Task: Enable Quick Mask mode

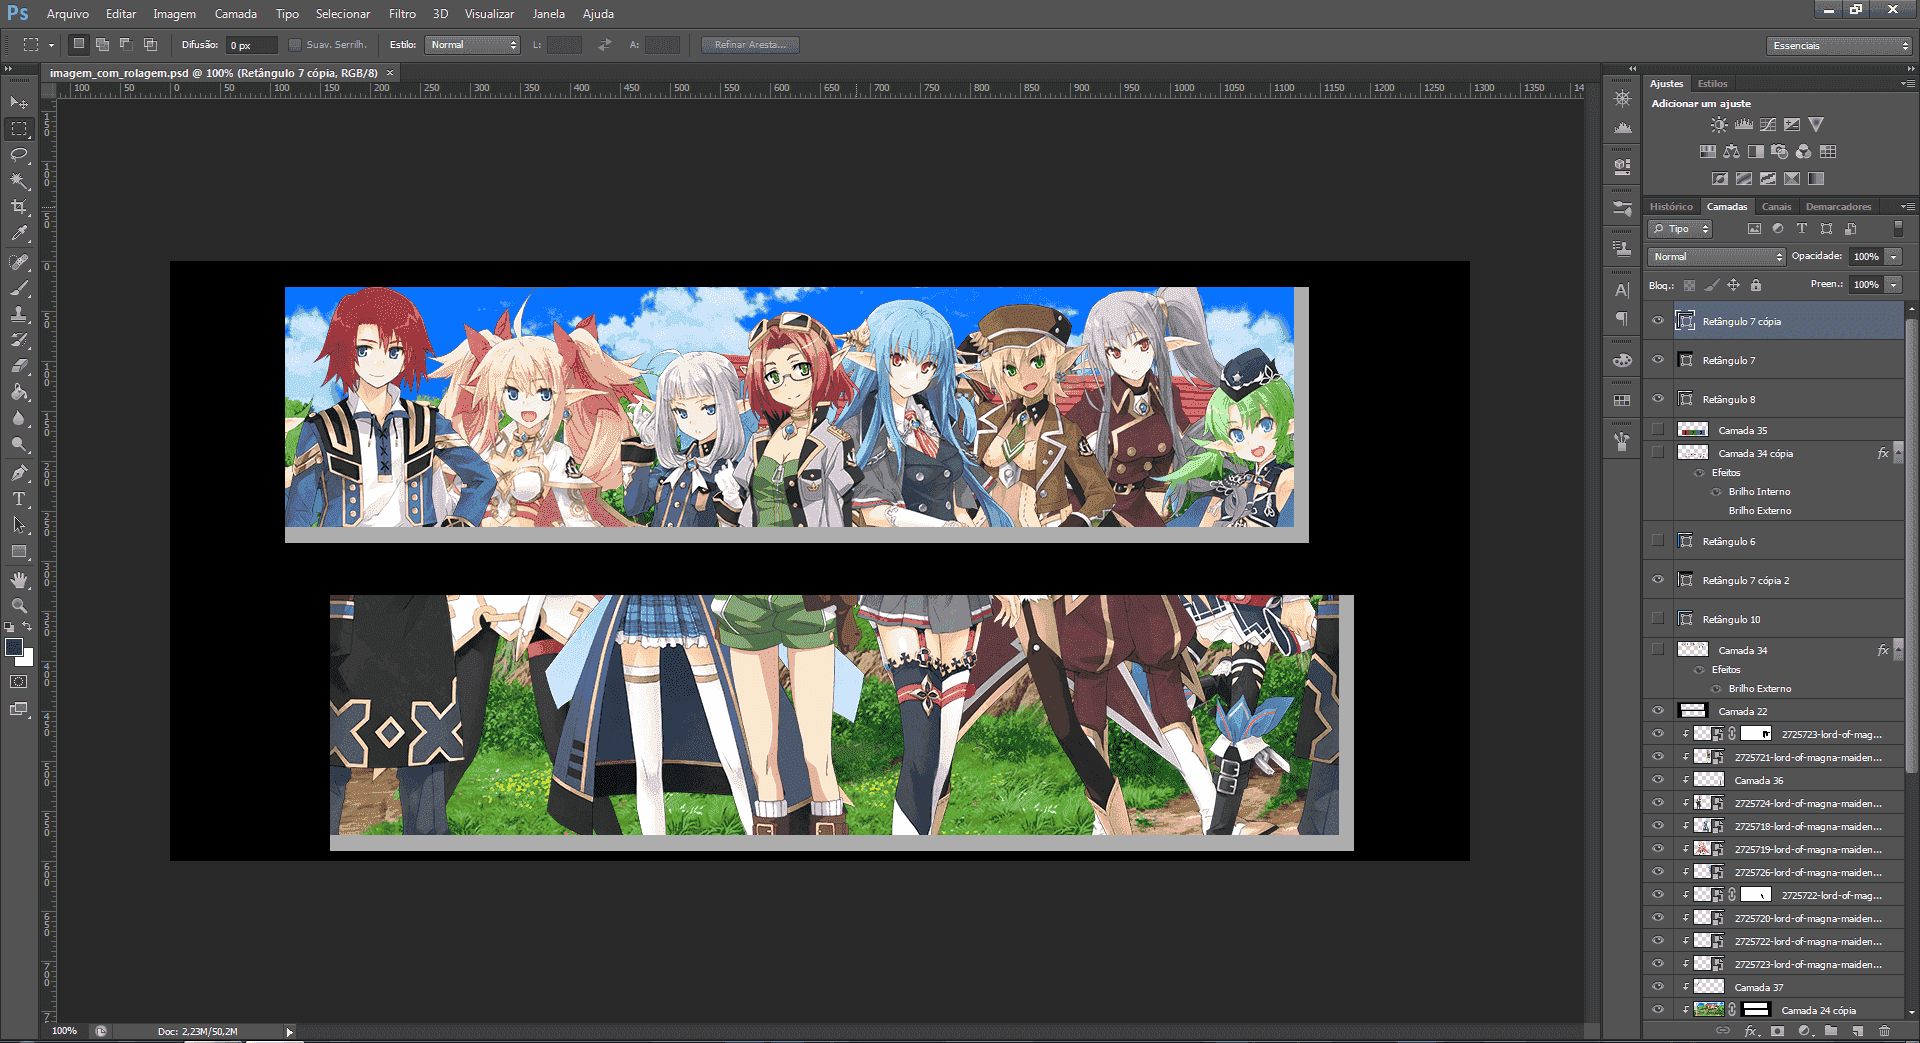Action: click(x=19, y=682)
